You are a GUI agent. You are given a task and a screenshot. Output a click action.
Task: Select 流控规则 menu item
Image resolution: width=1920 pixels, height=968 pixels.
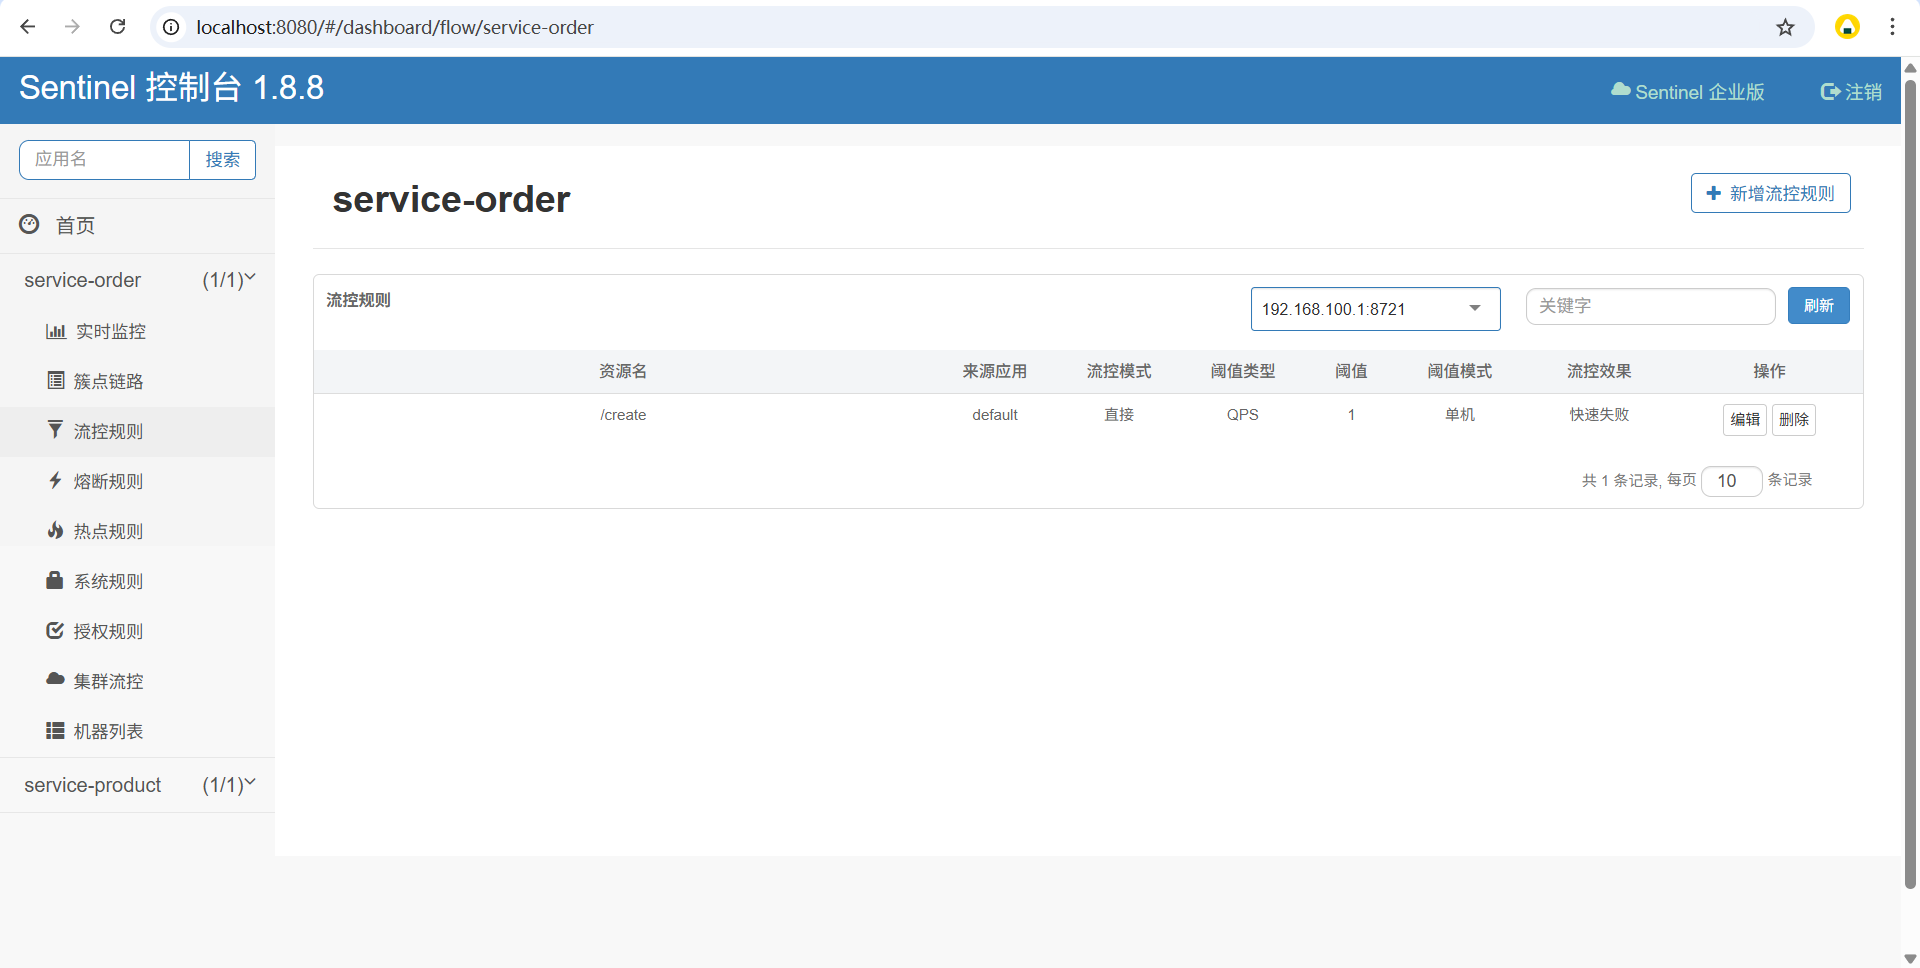(137, 431)
